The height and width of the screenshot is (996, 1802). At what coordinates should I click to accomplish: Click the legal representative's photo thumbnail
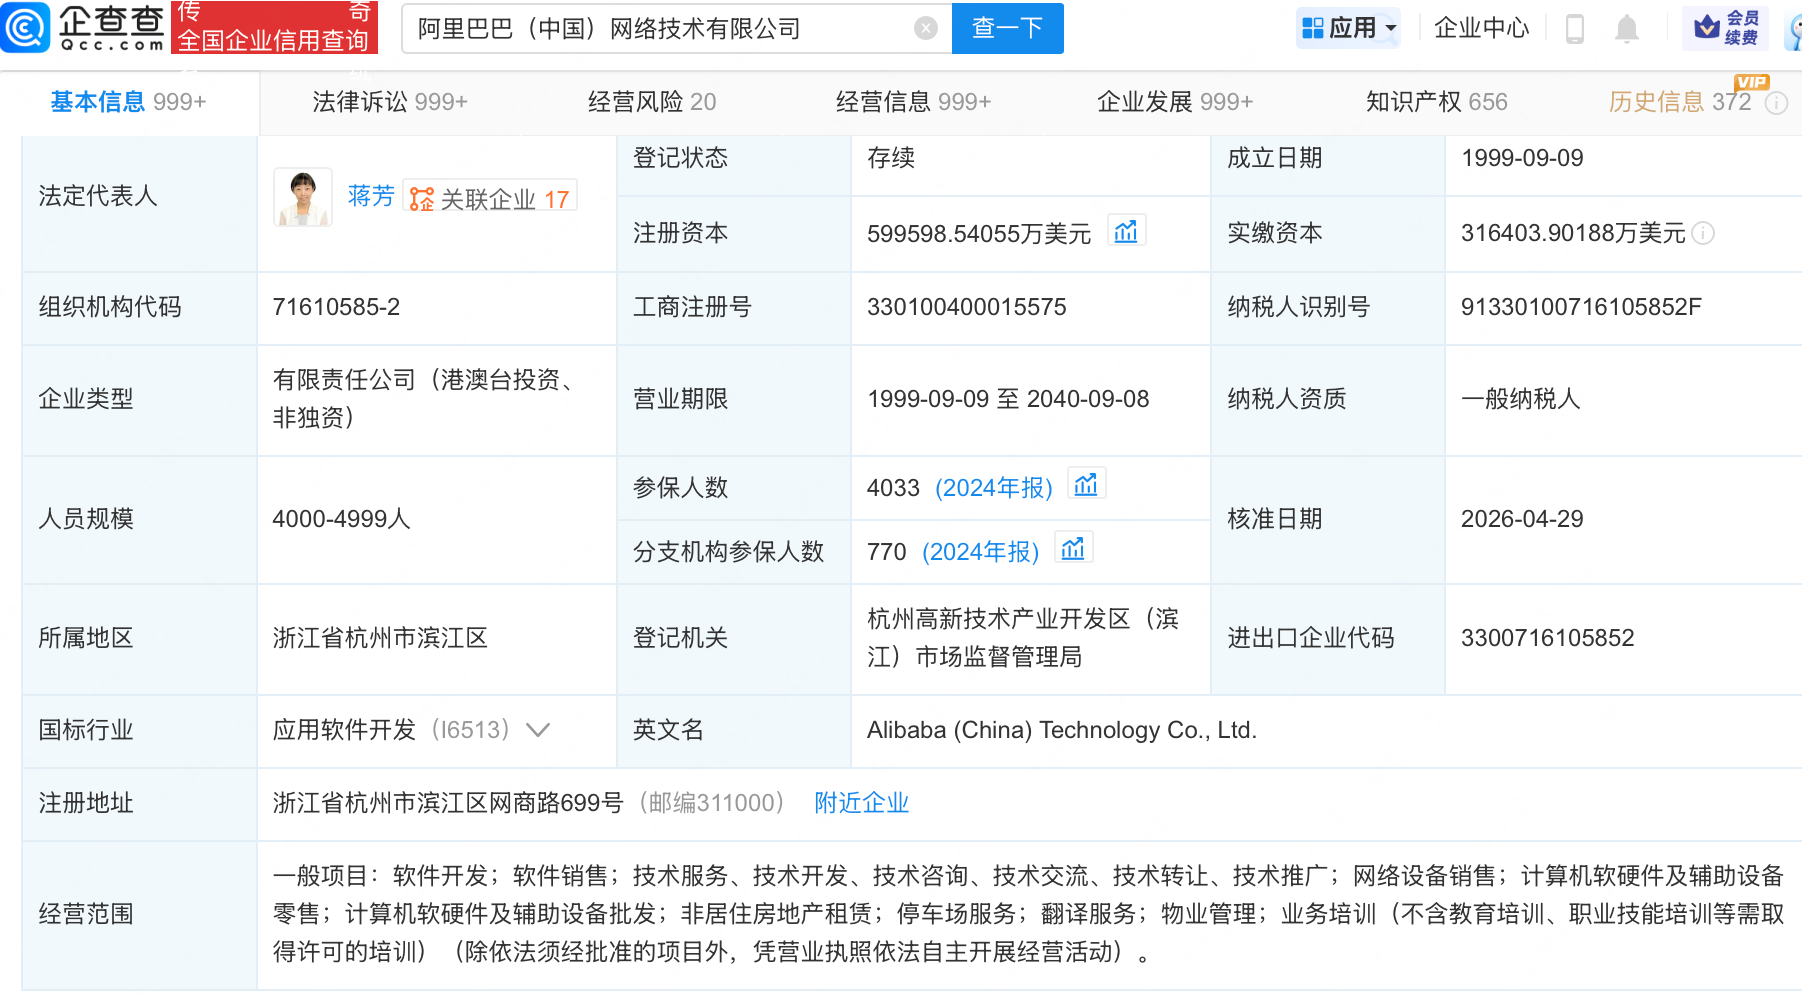click(303, 197)
